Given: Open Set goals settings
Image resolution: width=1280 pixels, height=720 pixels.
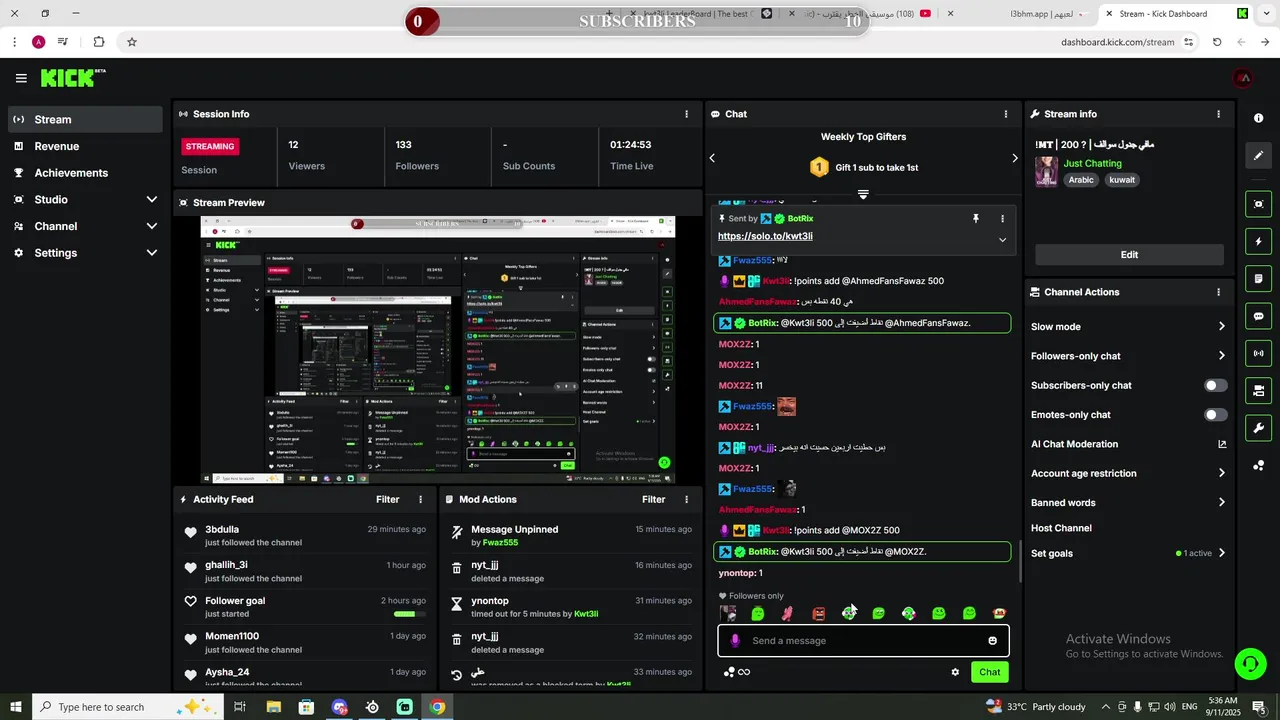Looking at the screenshot, I should click(1128, 553).
